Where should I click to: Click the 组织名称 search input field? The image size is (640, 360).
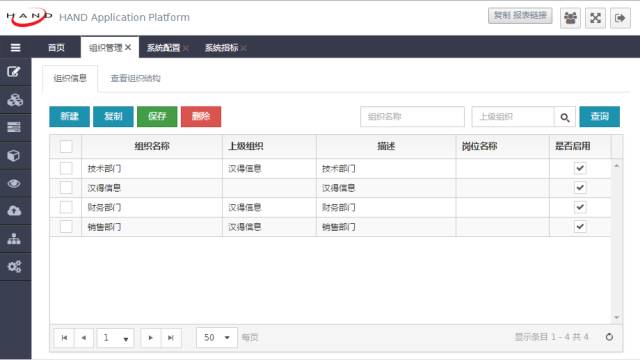(412, 117)
